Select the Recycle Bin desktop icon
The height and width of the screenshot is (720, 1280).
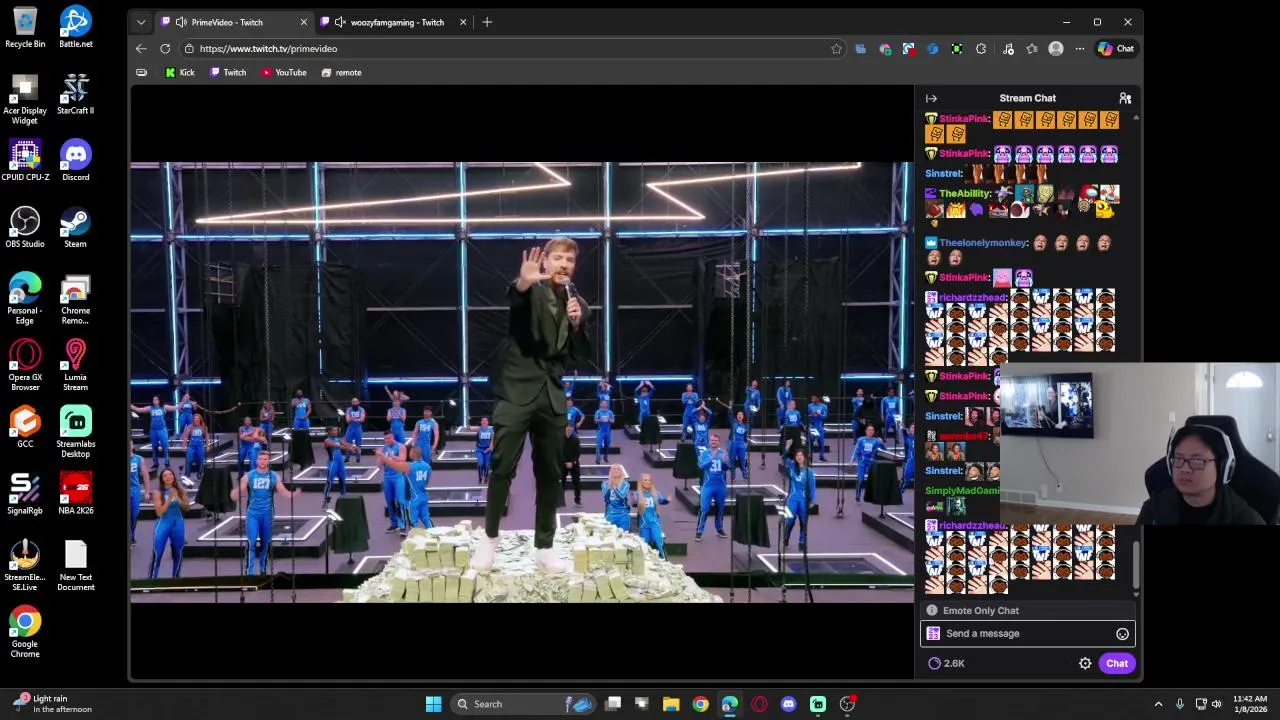point(25,27)
